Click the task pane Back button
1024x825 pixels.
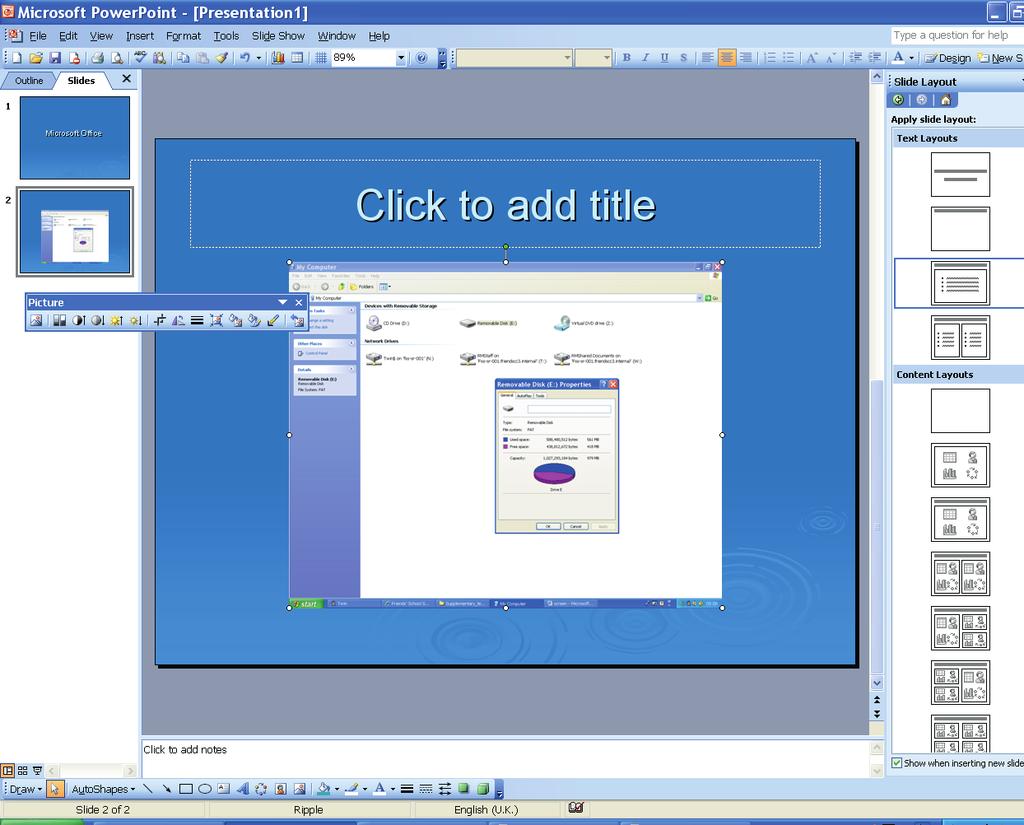coord(899,100)
